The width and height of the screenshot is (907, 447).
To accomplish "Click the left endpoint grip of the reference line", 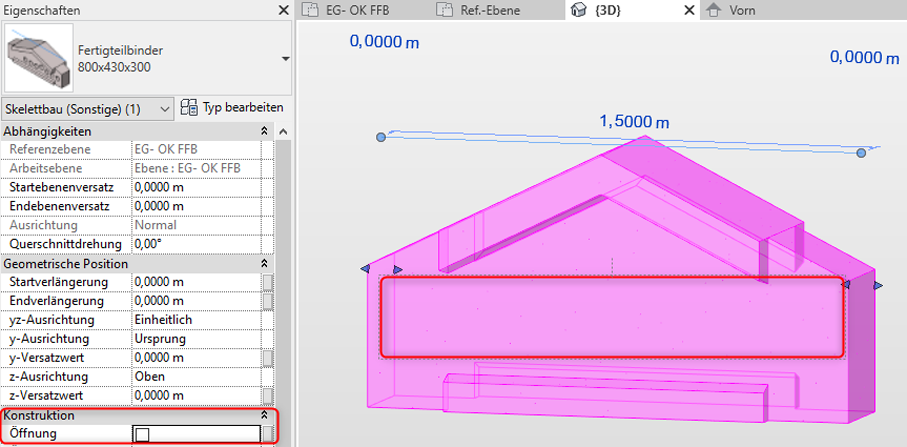I will [380, 136].
